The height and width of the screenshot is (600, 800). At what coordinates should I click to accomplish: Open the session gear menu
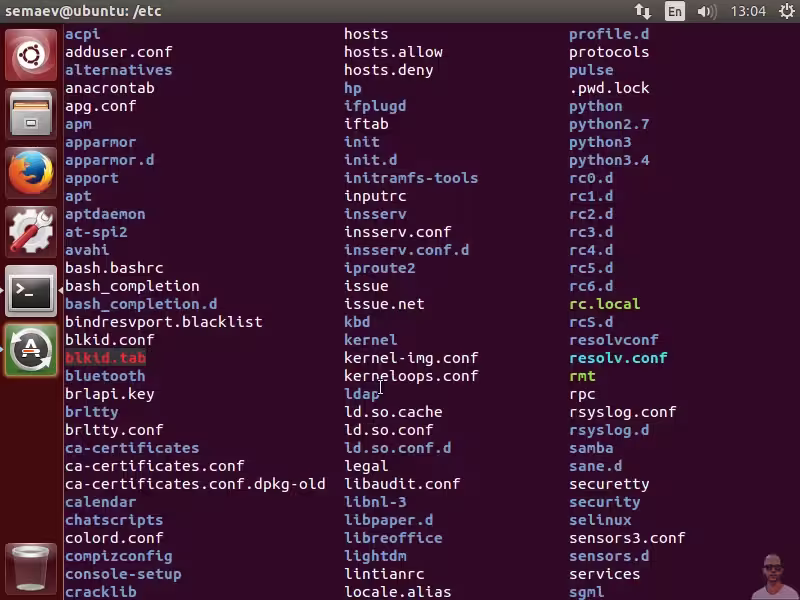[783, 11]
